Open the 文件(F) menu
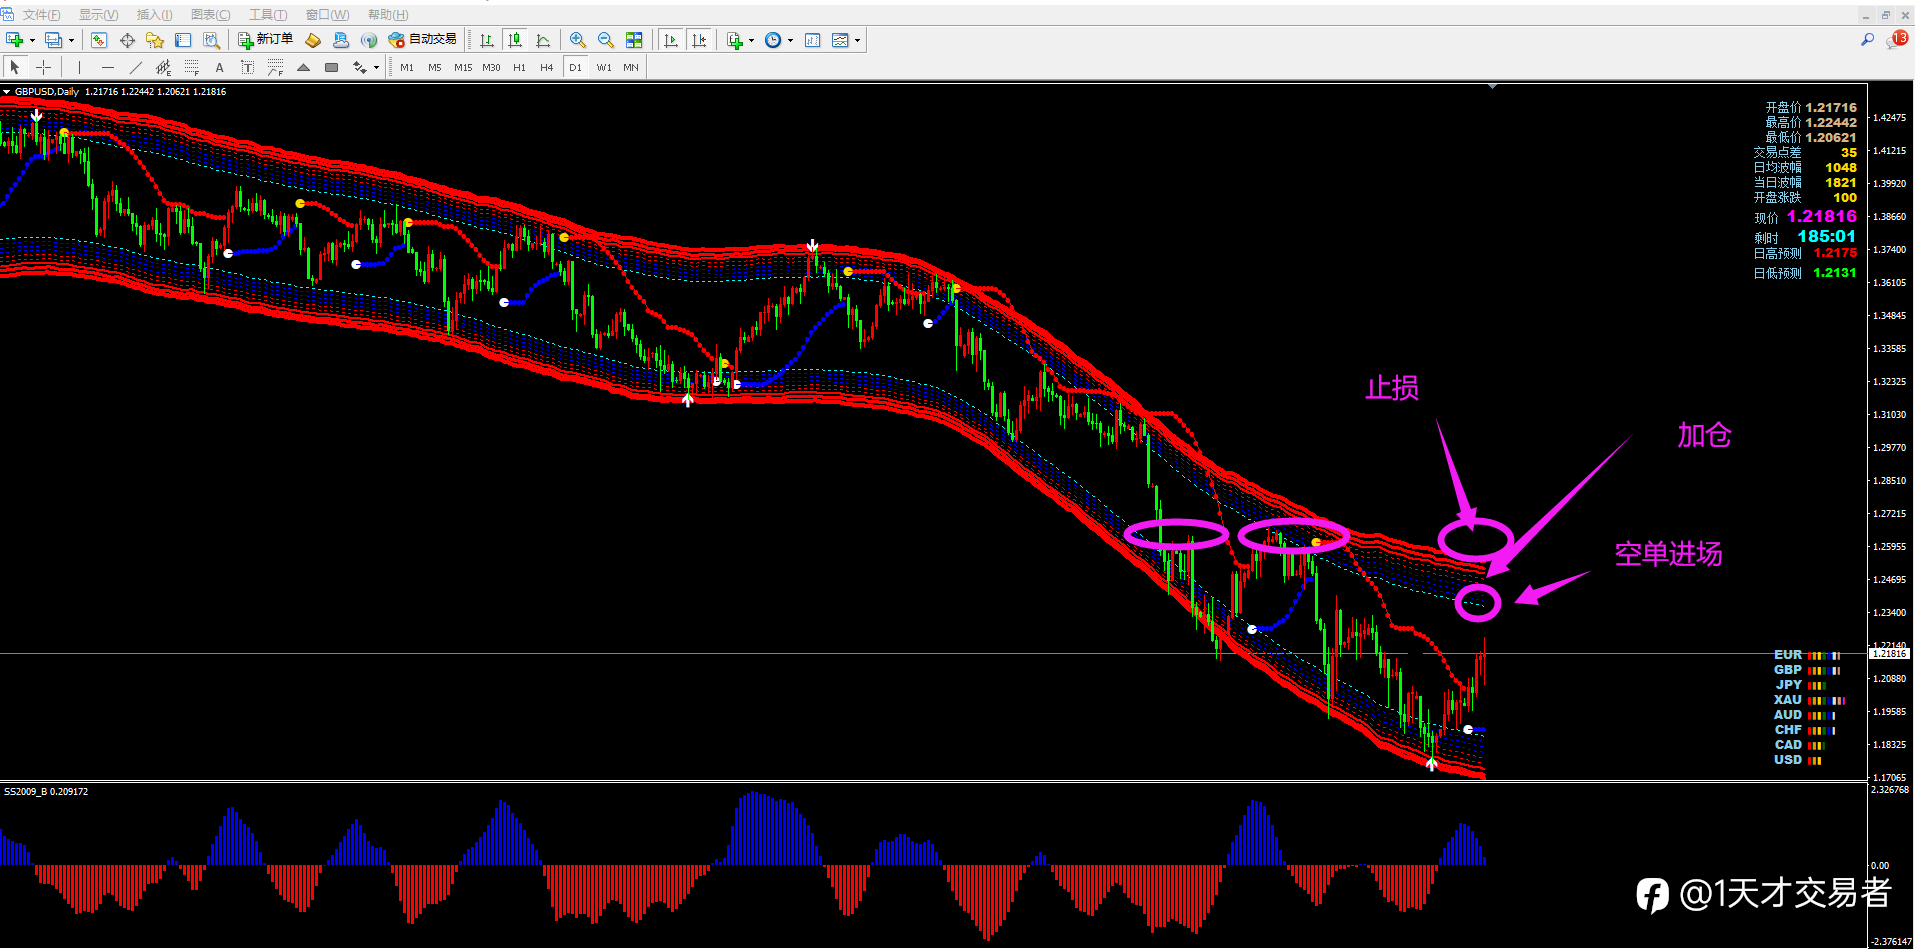The width and height of the screenshot is (1915, 949). click(x=41, y=15)
